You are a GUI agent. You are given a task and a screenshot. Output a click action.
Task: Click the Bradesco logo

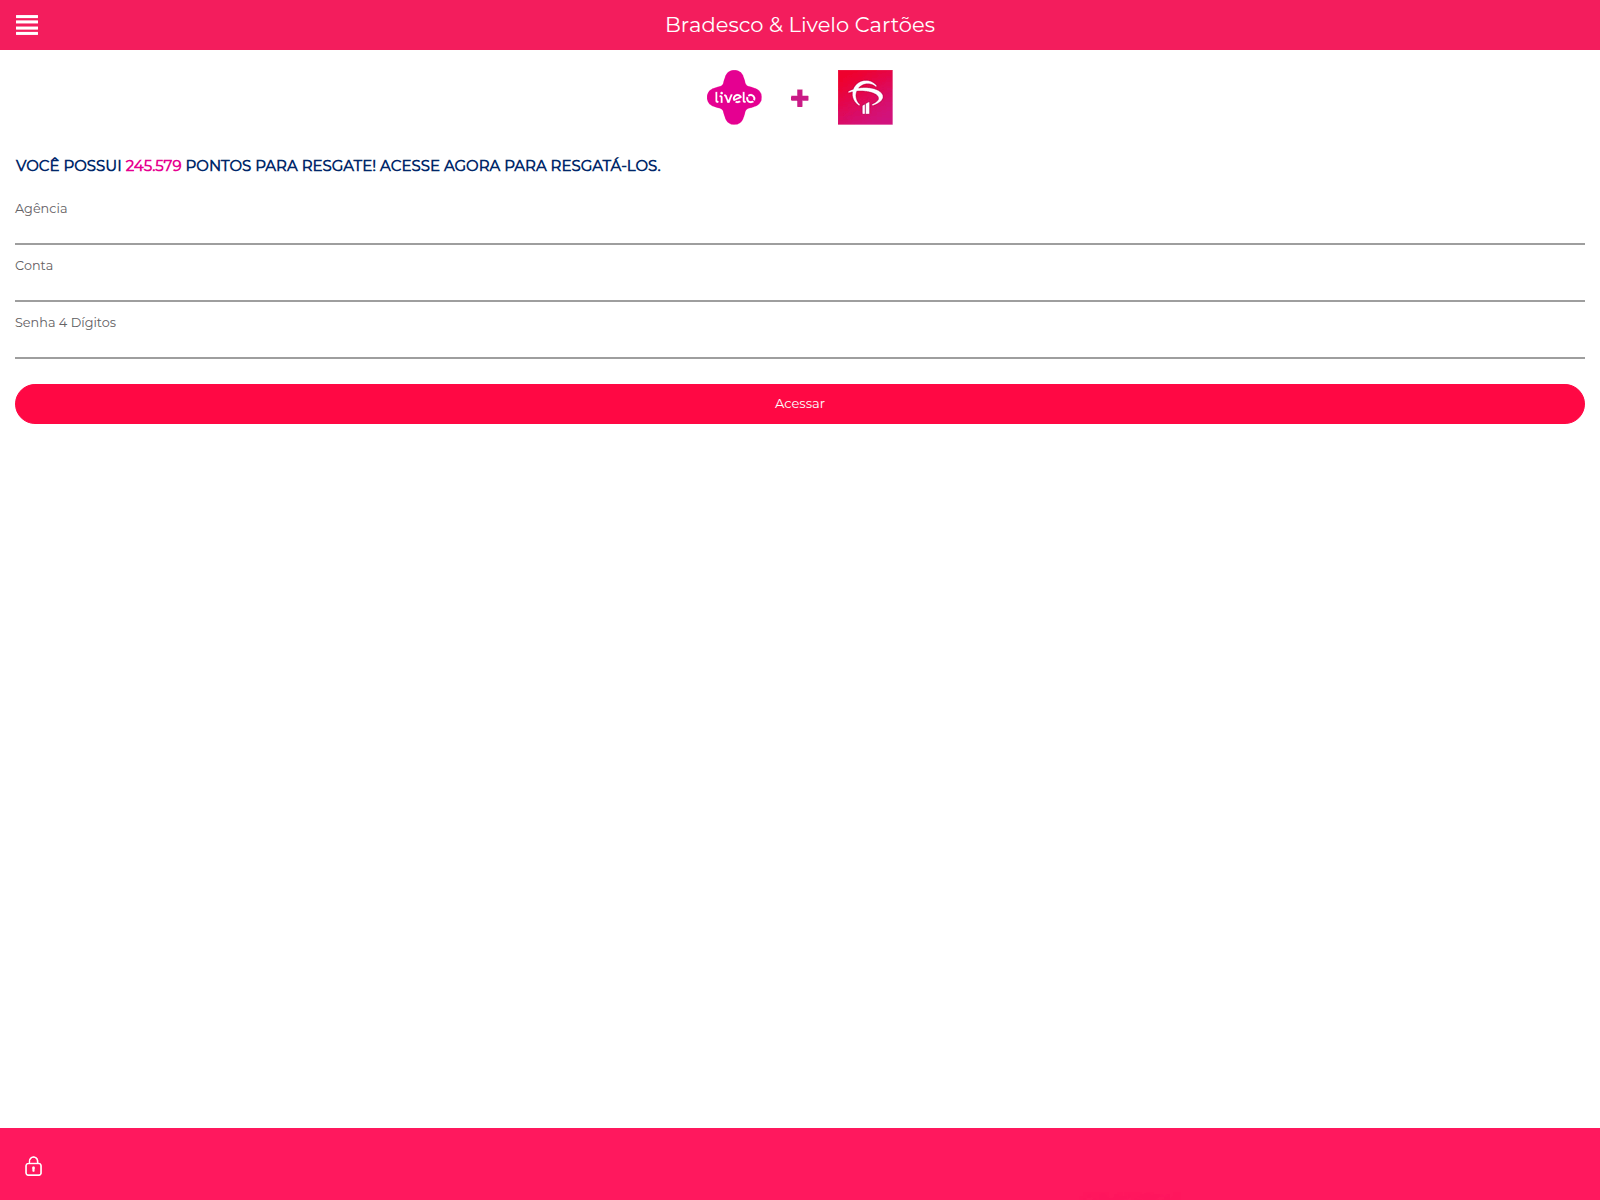[x=865, y=97]
